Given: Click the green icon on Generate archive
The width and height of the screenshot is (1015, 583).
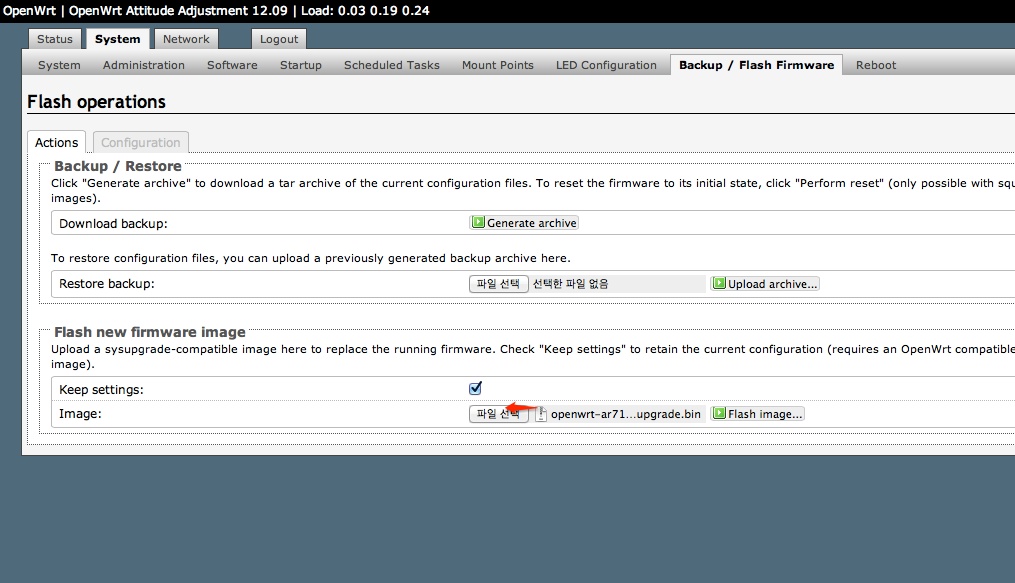Looking at the screenshot, I should click(478, 222).
